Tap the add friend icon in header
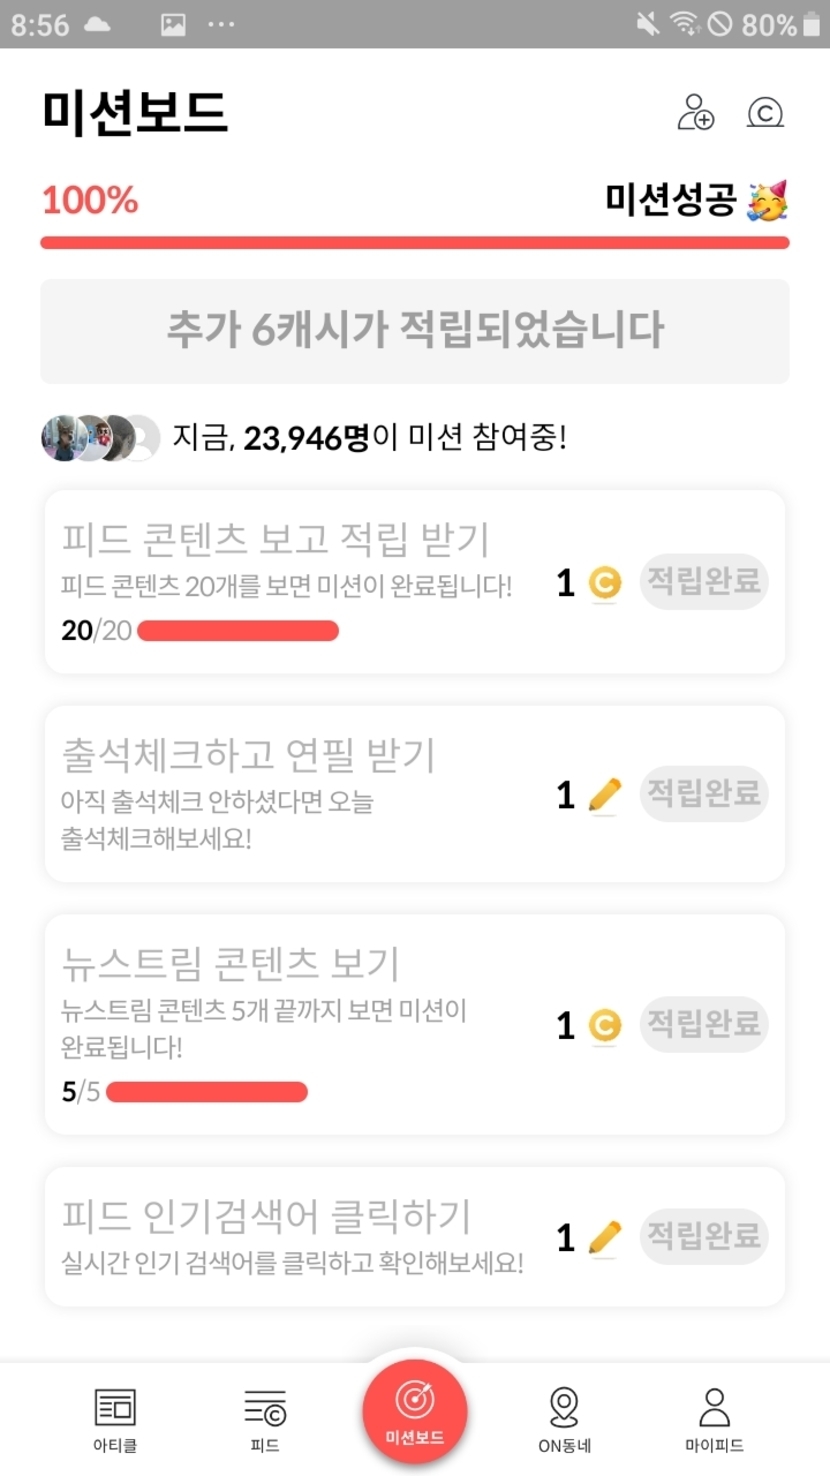The width and height of the screenshot is (830, 1476). click(696, 112)
